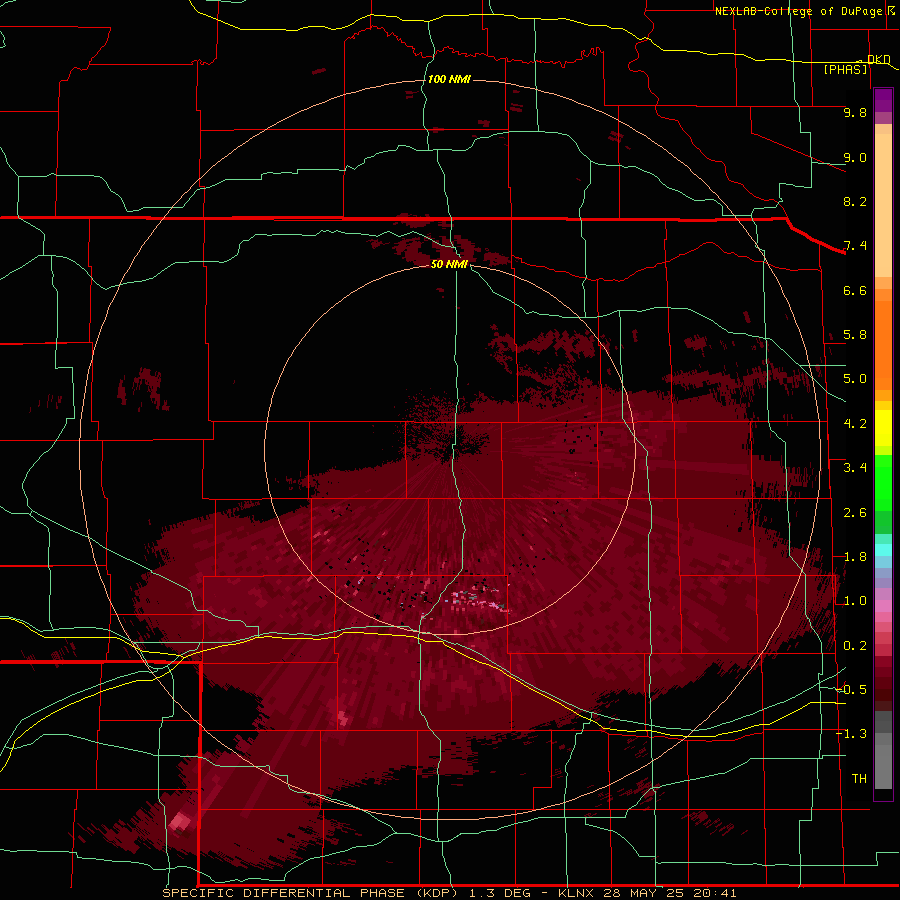Click the 100 NMI range ring label
This screenshot has height=900, width=900.
point(449,79)
